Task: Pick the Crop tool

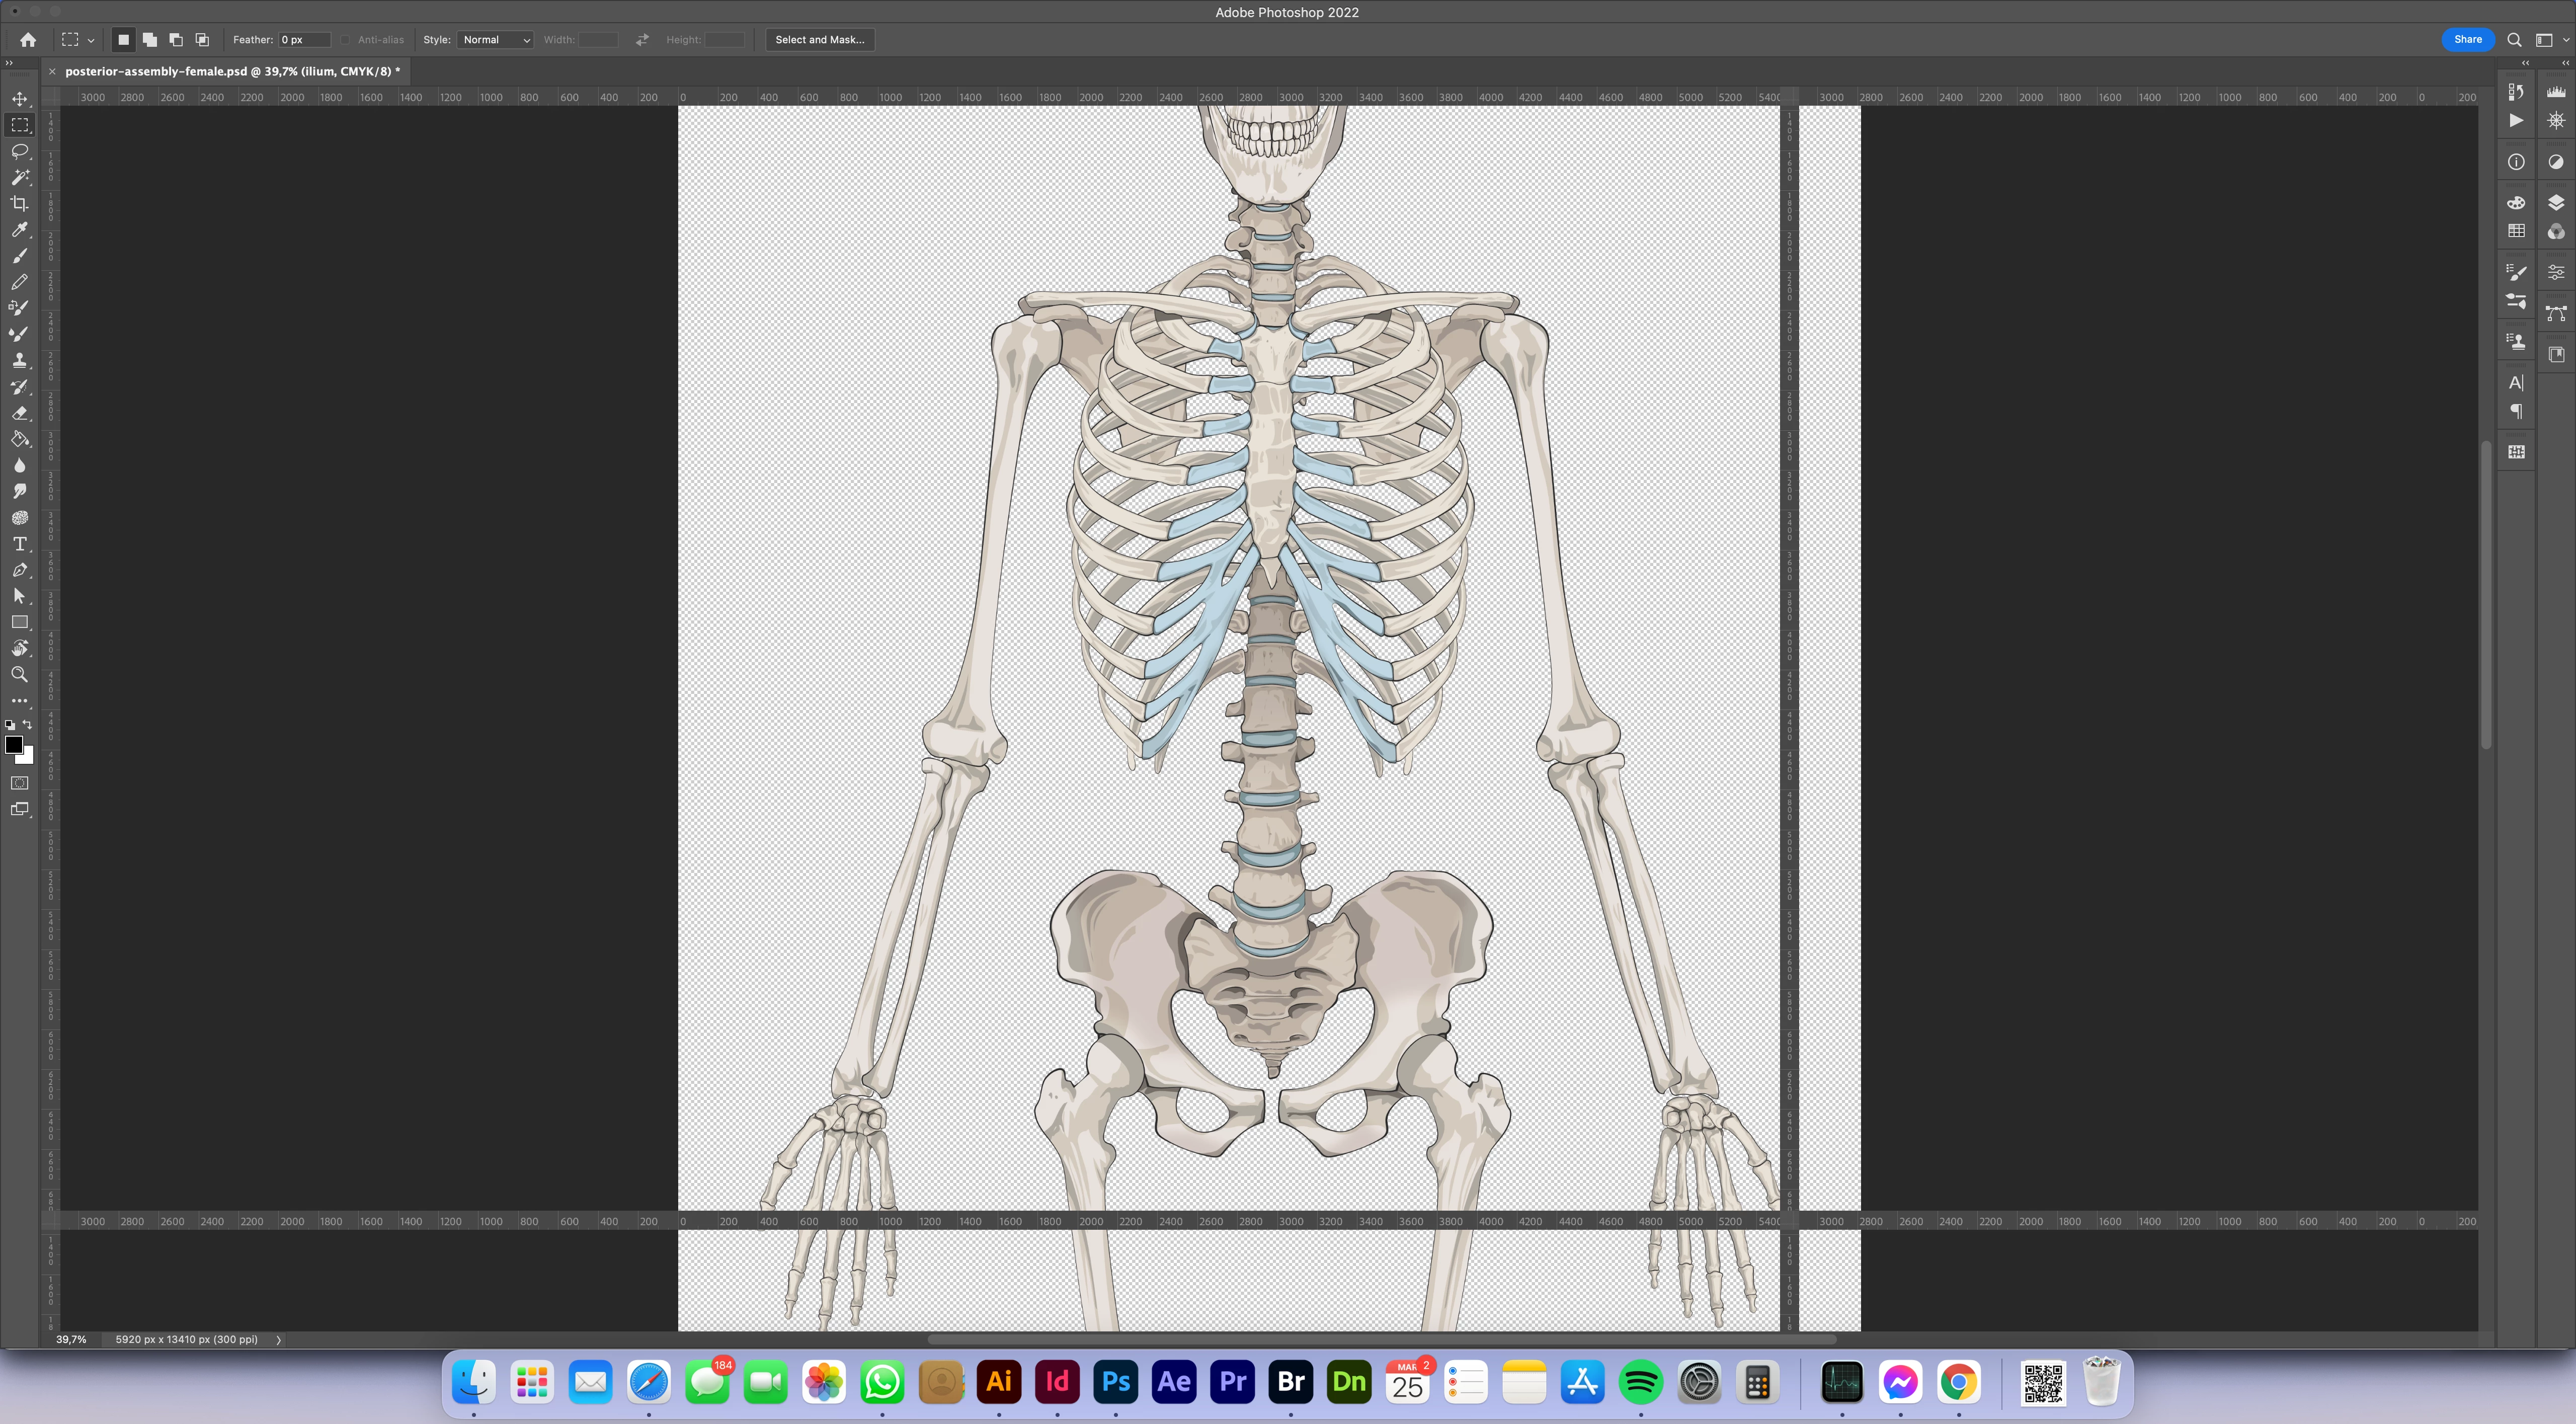Action: (x=19, y=204)
